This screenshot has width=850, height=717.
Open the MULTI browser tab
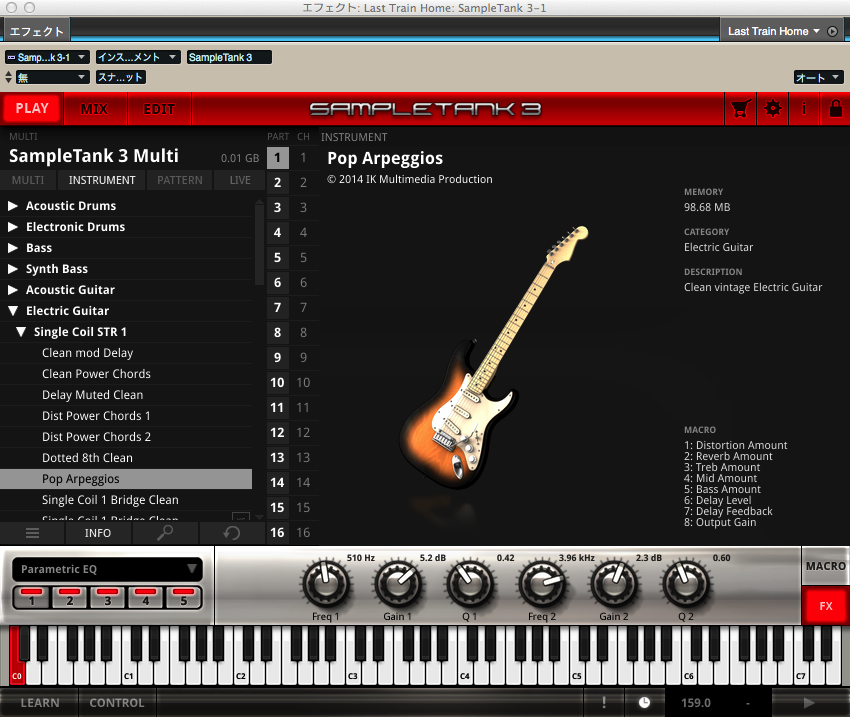click(x=28, y=180)
